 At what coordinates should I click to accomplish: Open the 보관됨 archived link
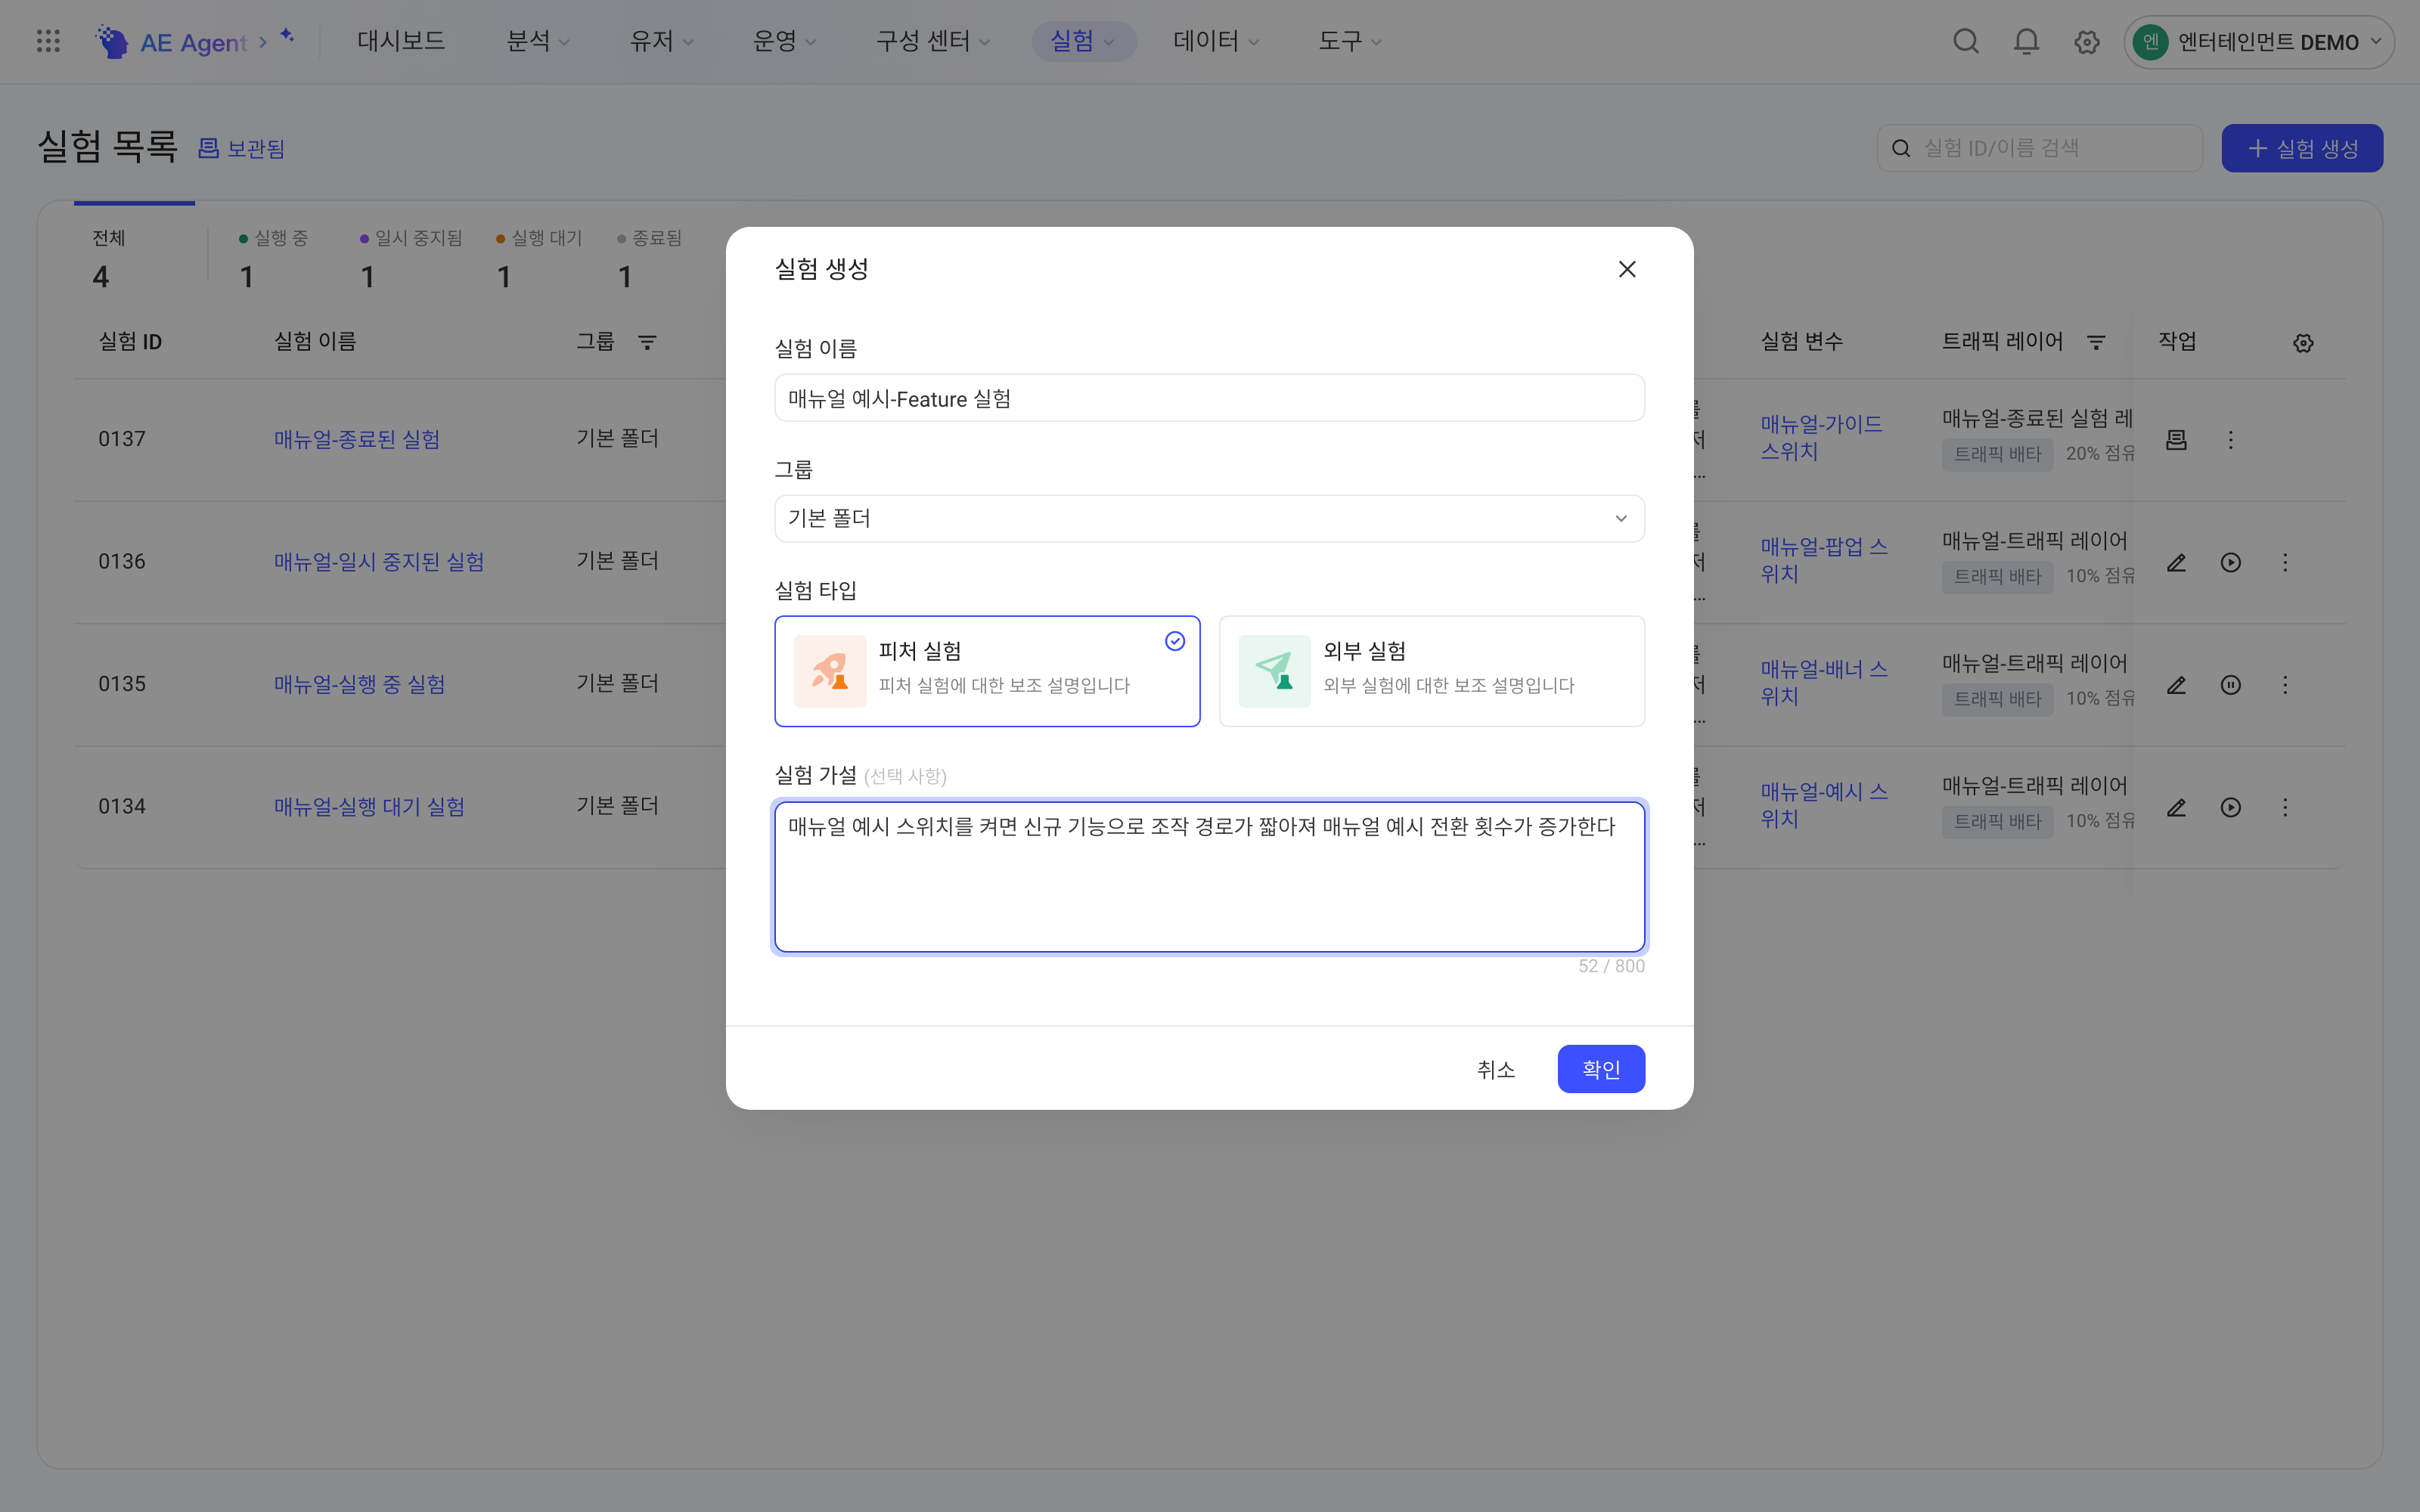(x=242, y=148)
